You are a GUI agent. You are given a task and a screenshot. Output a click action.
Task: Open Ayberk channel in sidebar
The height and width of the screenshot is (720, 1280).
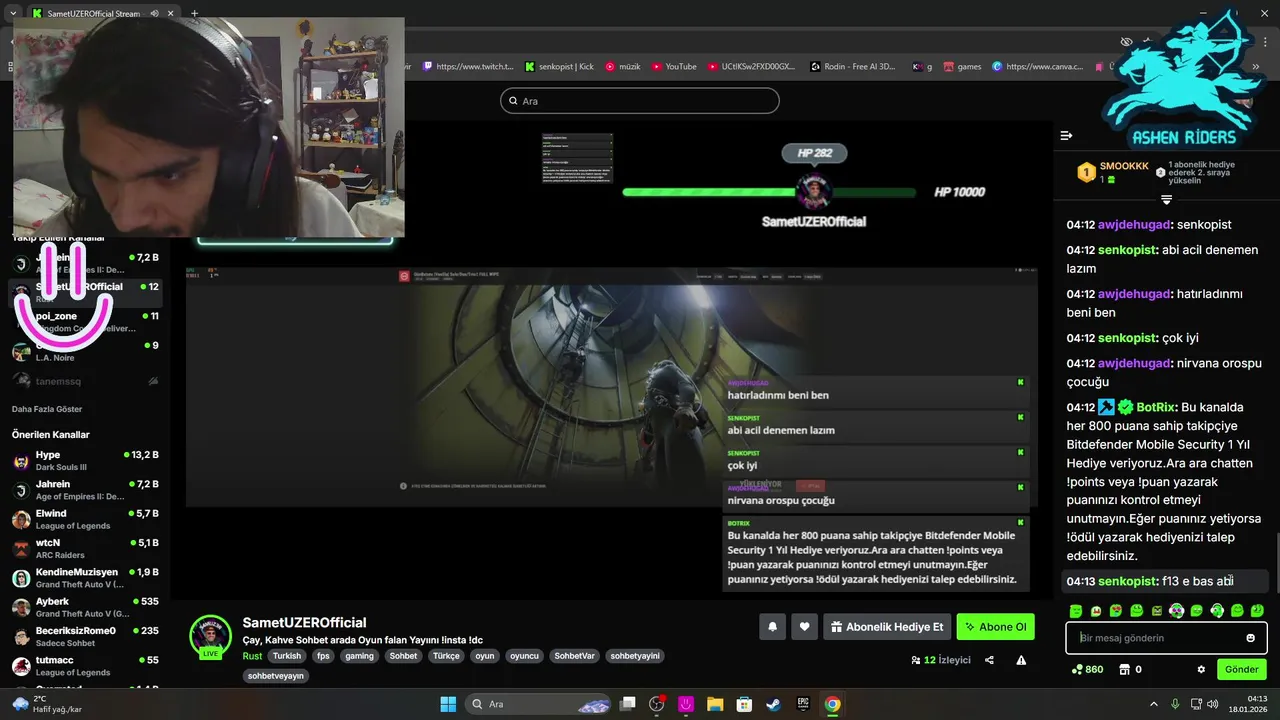(85, 607)
